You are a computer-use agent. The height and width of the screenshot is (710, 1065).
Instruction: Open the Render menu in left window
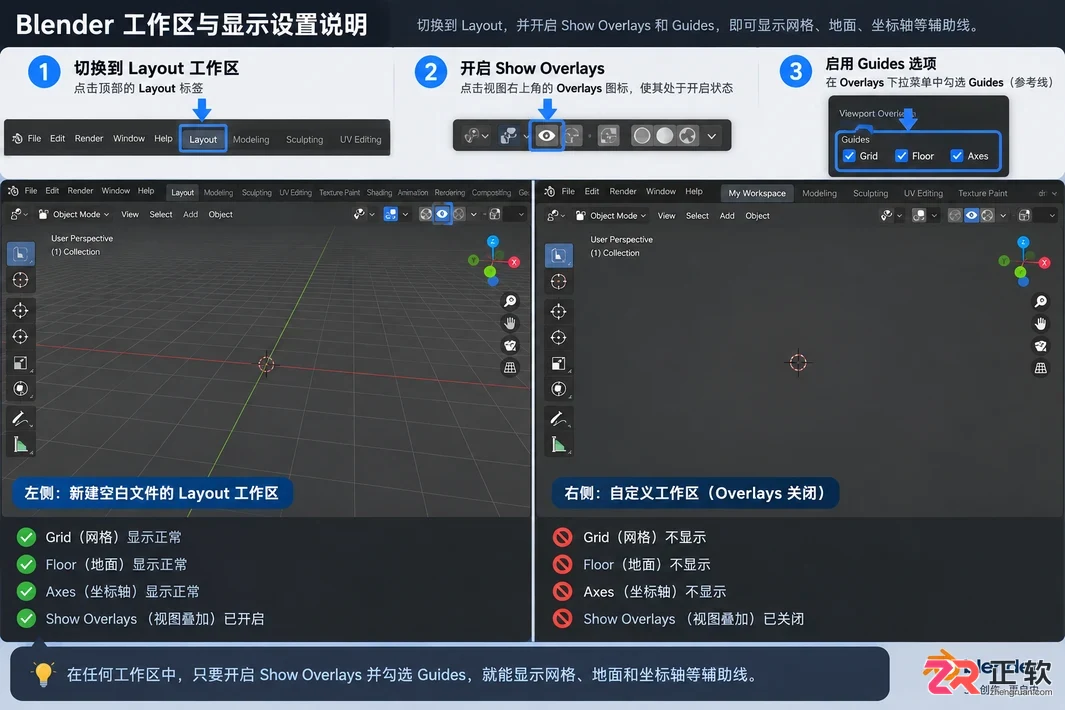point(80,191)
